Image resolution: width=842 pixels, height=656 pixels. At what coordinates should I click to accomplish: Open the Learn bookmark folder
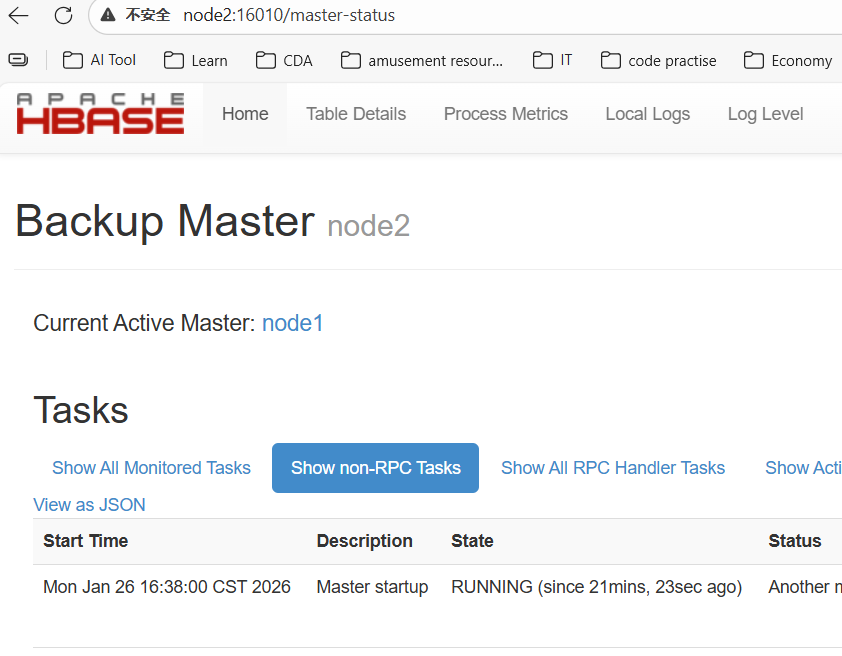[195, 61]
